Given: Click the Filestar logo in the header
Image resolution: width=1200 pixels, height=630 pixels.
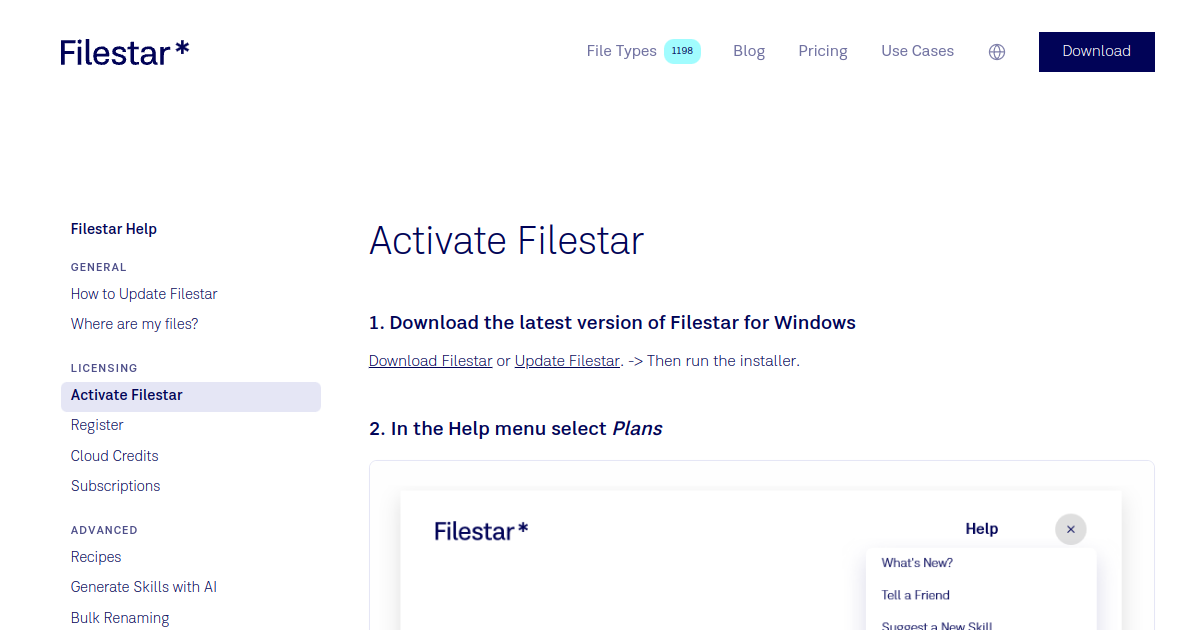Looking at the screenshot, I should tap(124, 52).
